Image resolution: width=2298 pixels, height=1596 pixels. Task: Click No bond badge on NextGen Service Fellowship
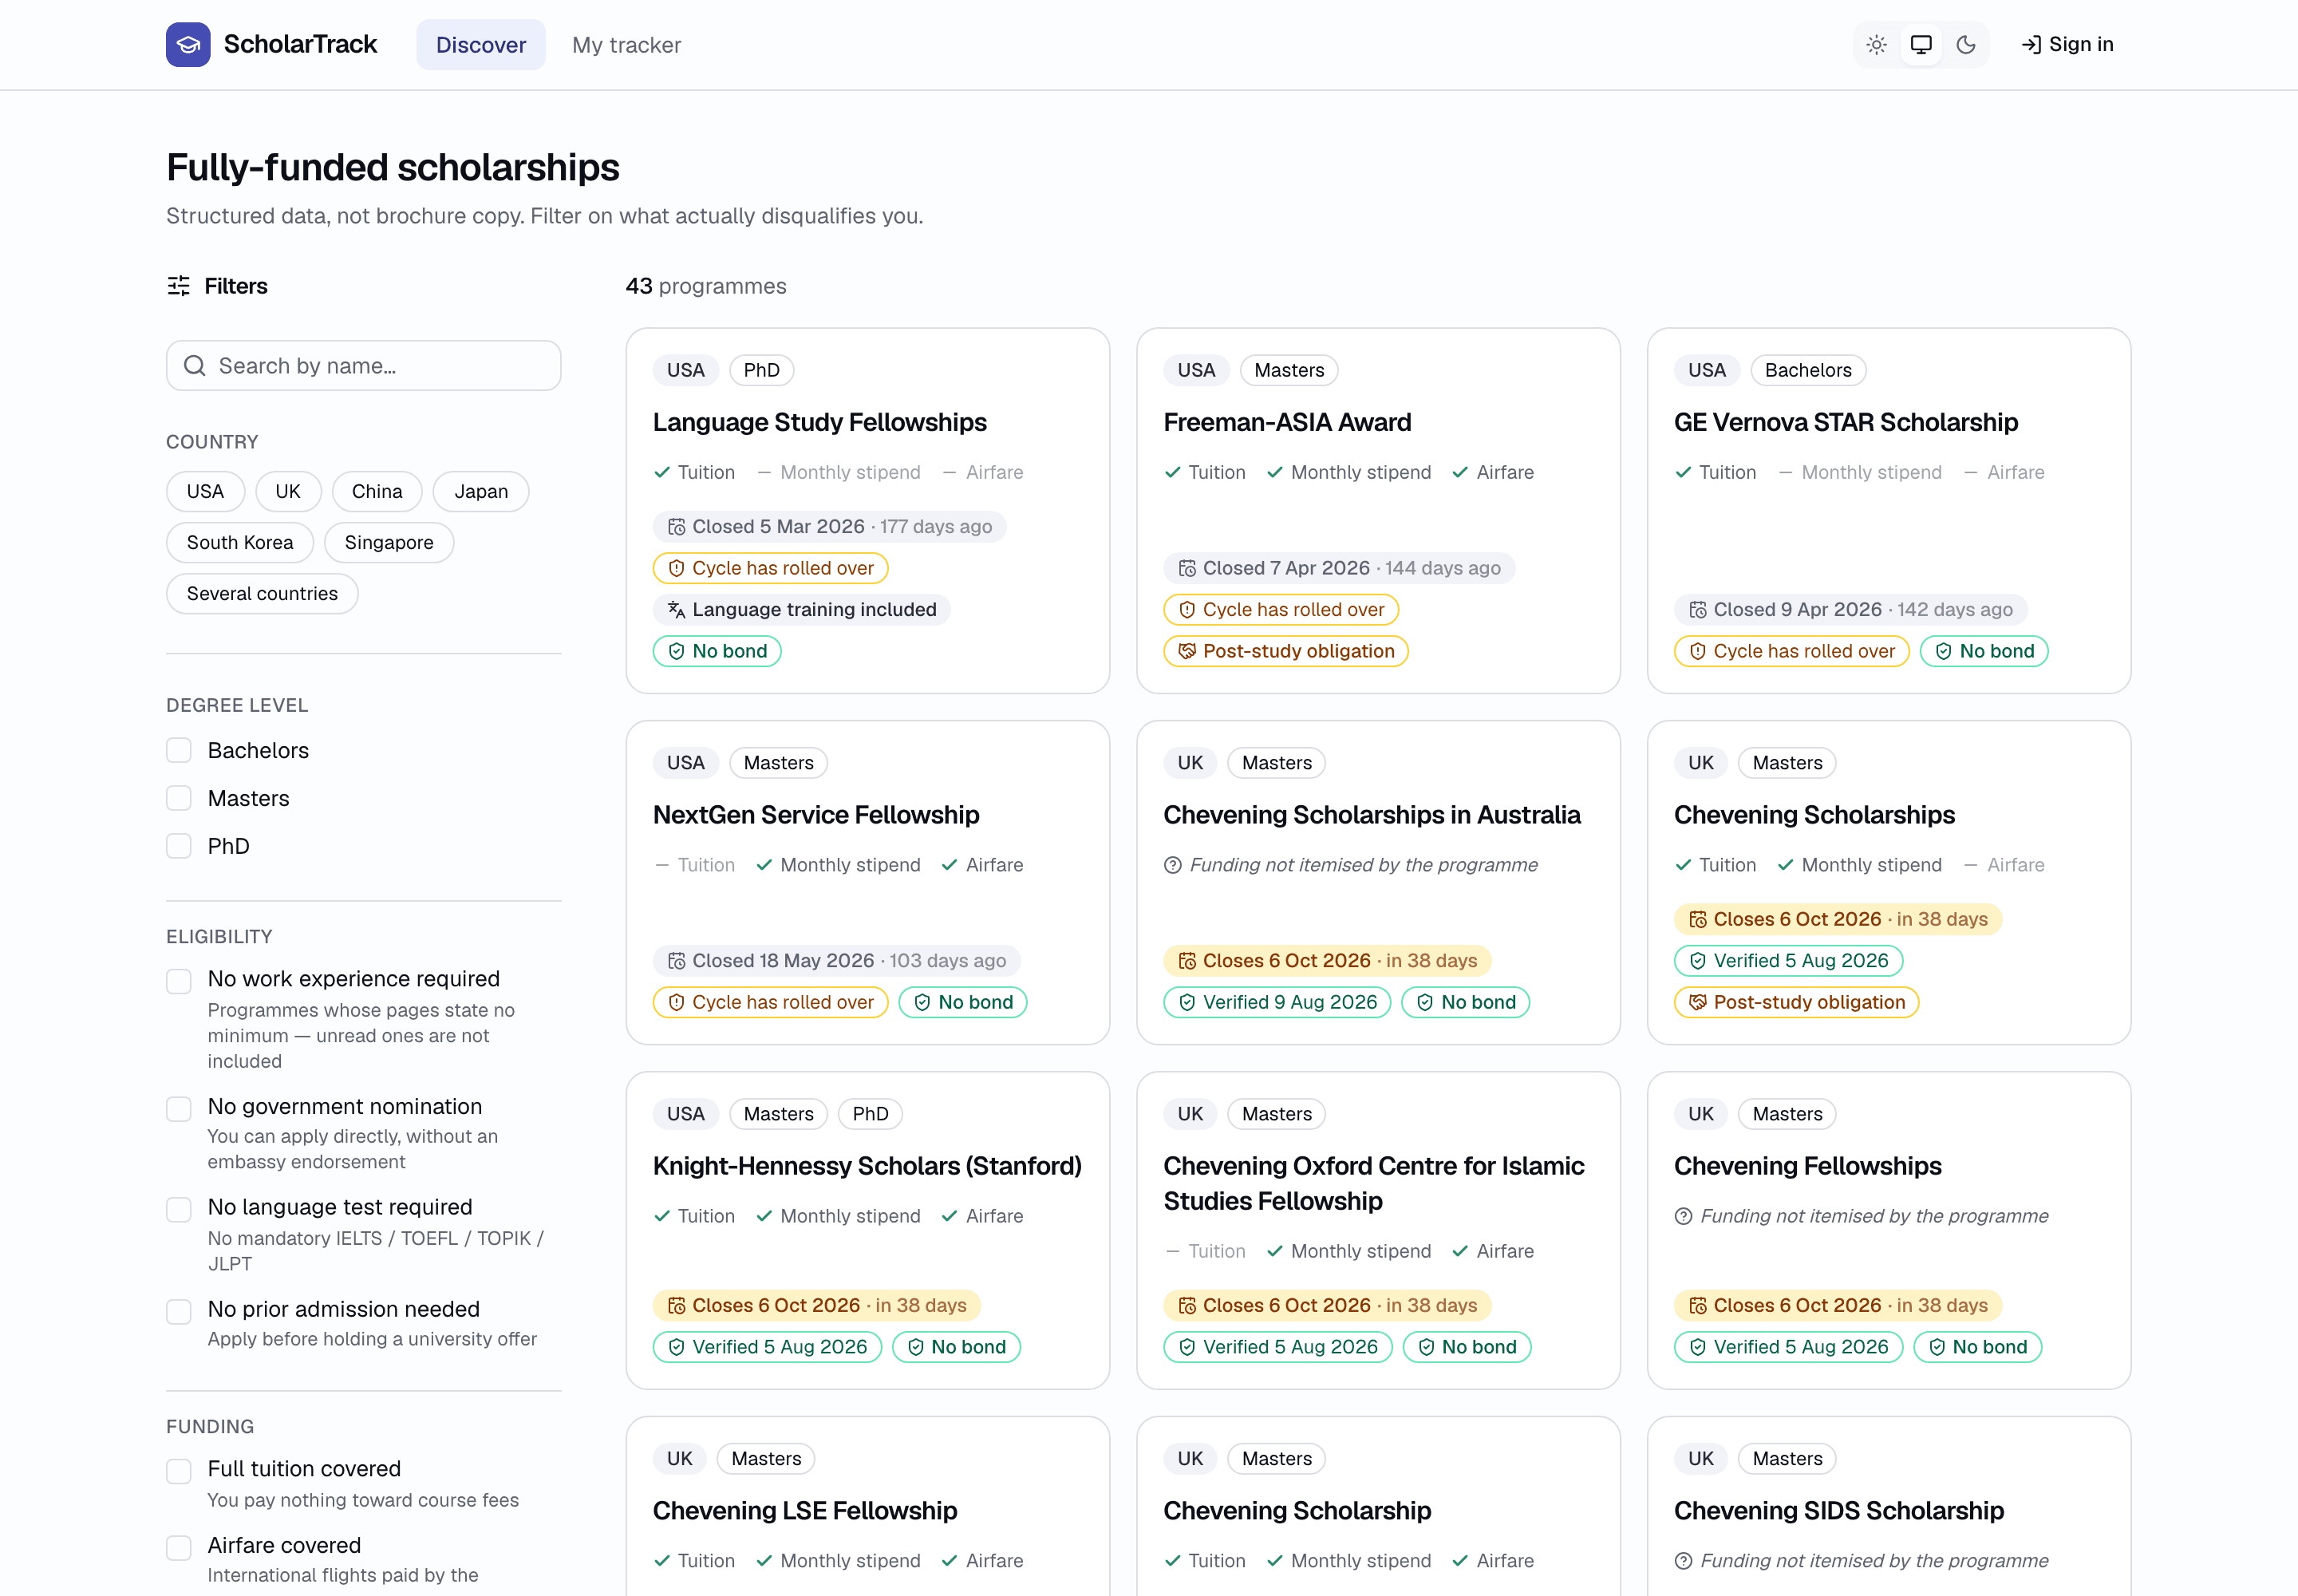coord(963,1002)
